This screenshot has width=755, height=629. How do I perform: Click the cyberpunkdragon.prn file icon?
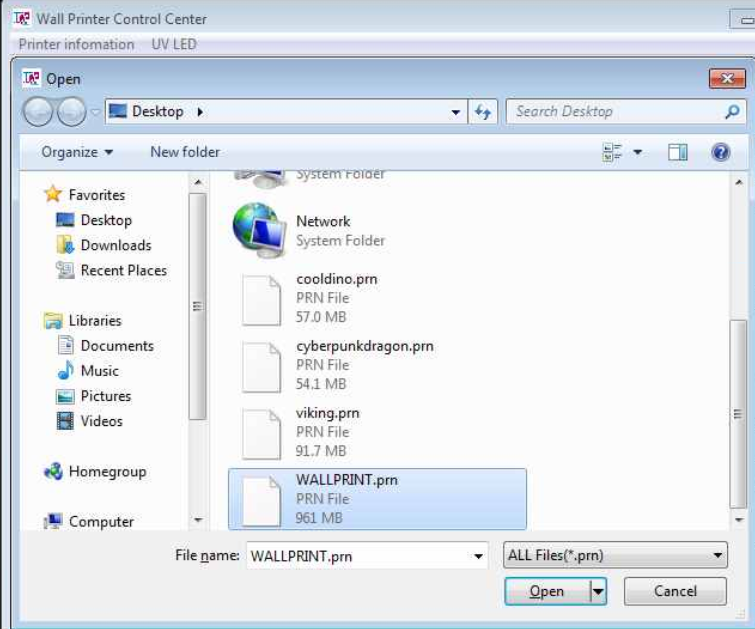261,367
